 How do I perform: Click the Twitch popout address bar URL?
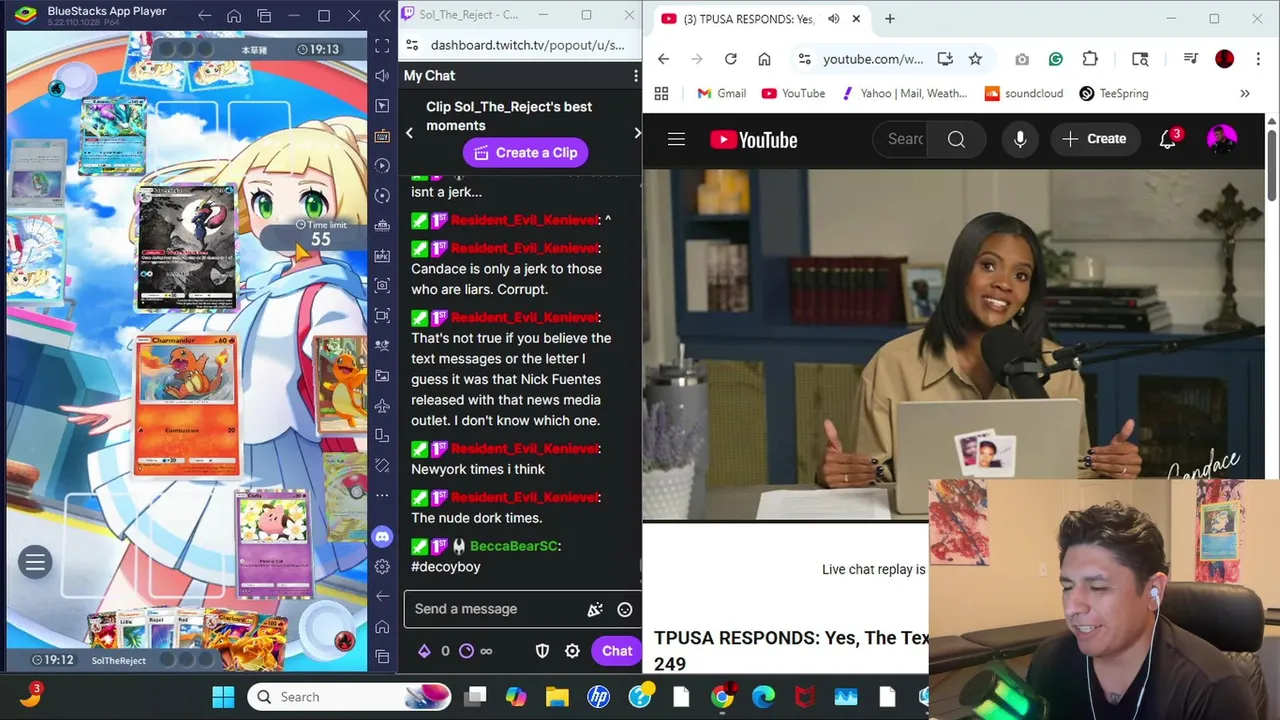click(x=527, y=45)
